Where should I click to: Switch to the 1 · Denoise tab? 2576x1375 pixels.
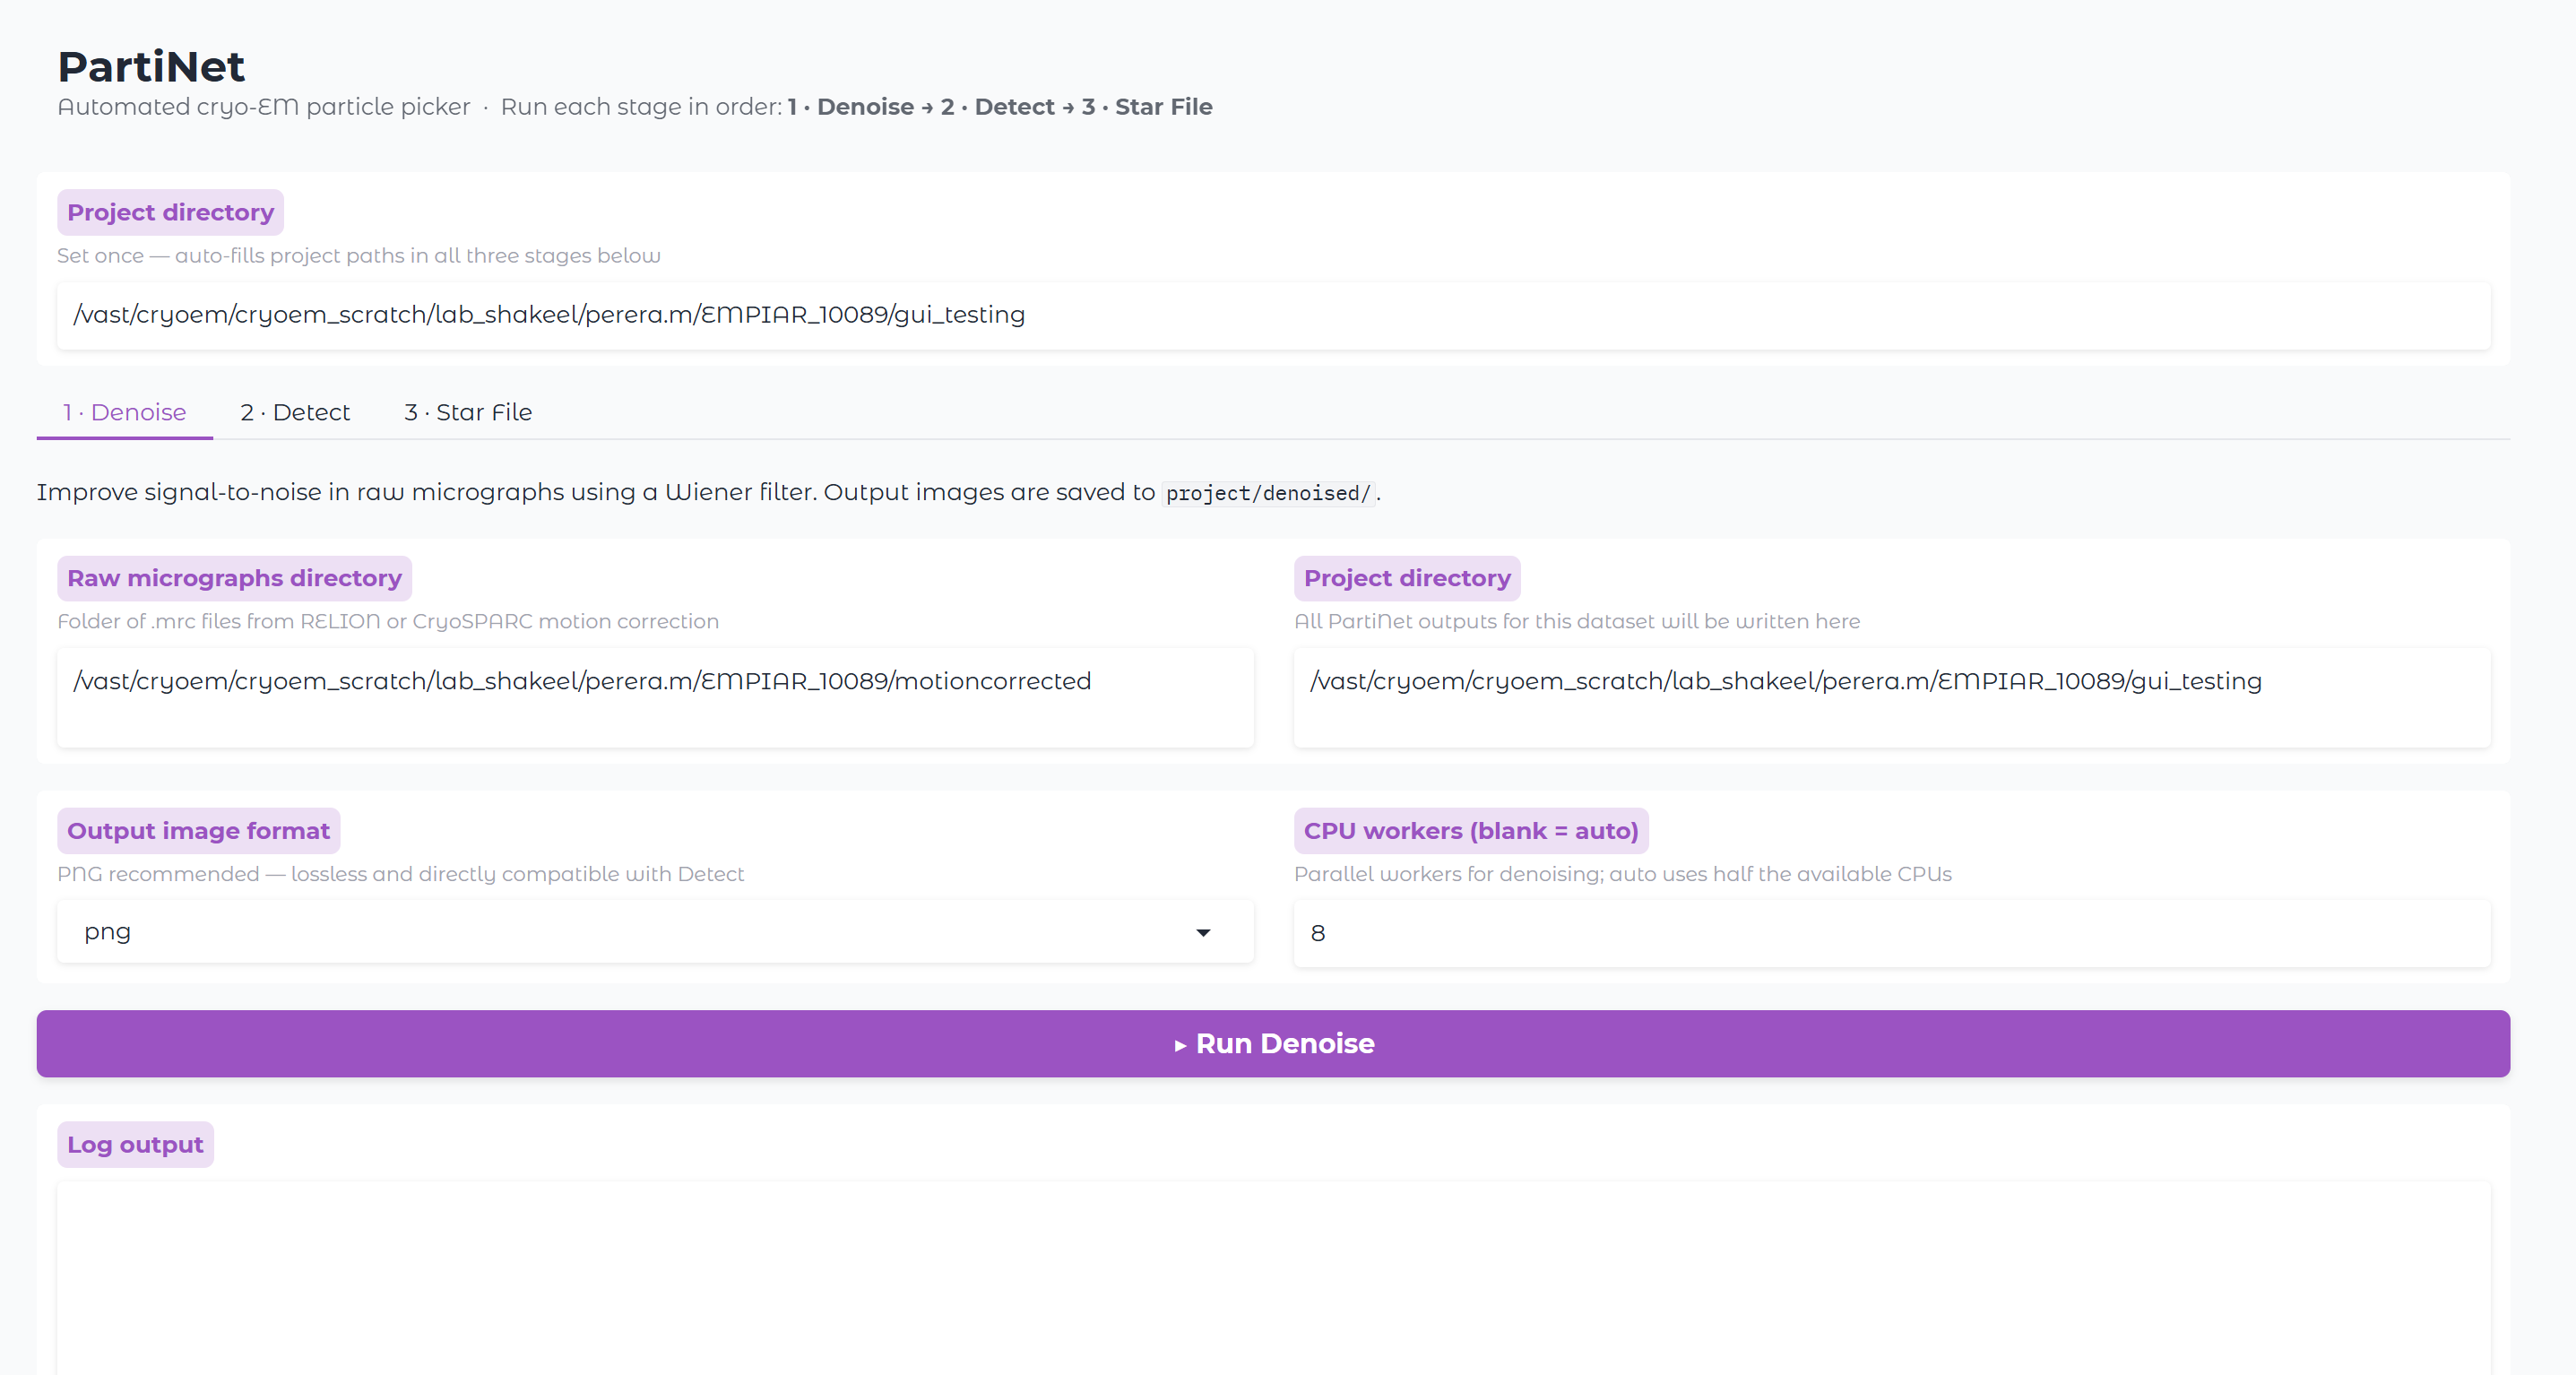click(124, 412)
